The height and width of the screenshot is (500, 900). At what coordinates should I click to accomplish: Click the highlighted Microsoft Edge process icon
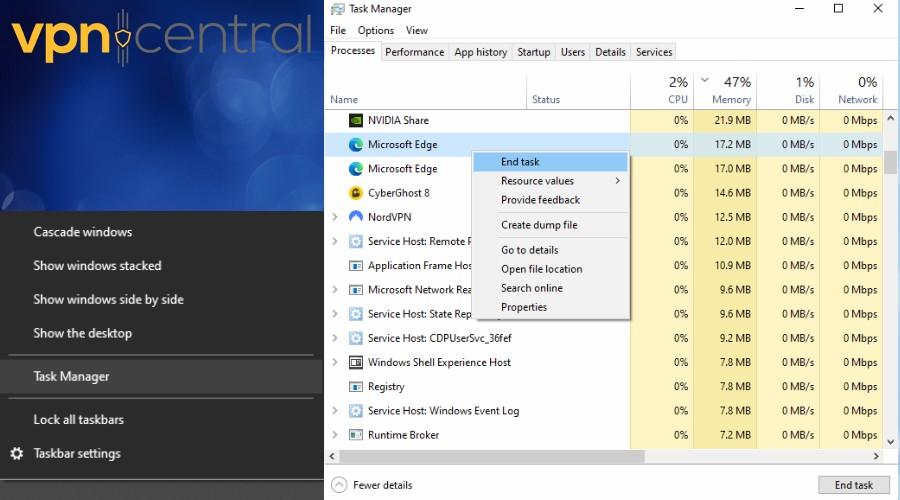pyautogui.click(x=356, y=145)
